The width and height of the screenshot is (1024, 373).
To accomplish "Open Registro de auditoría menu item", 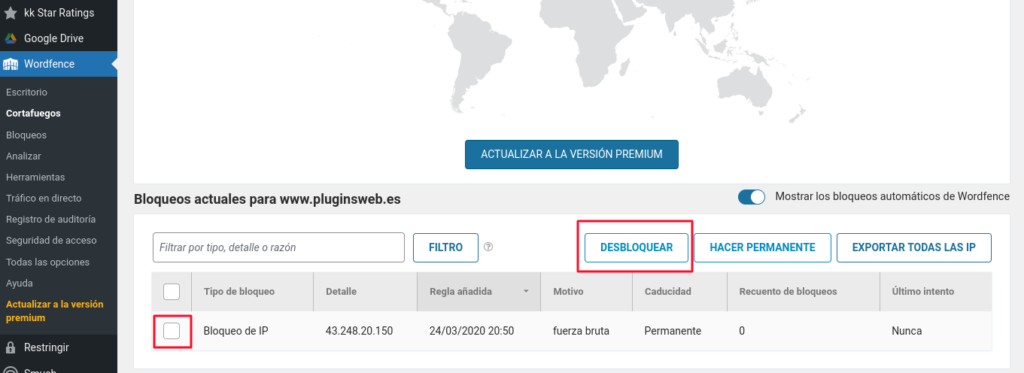I will 51,219.
